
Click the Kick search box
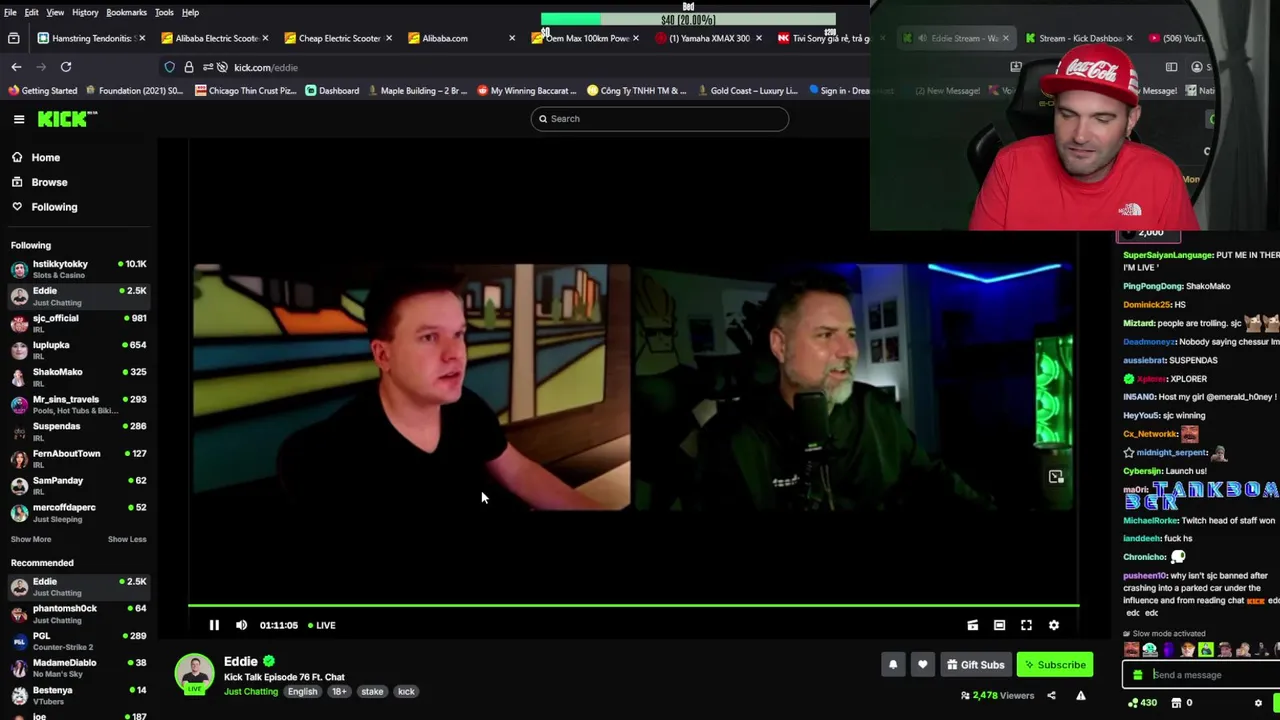659,119
